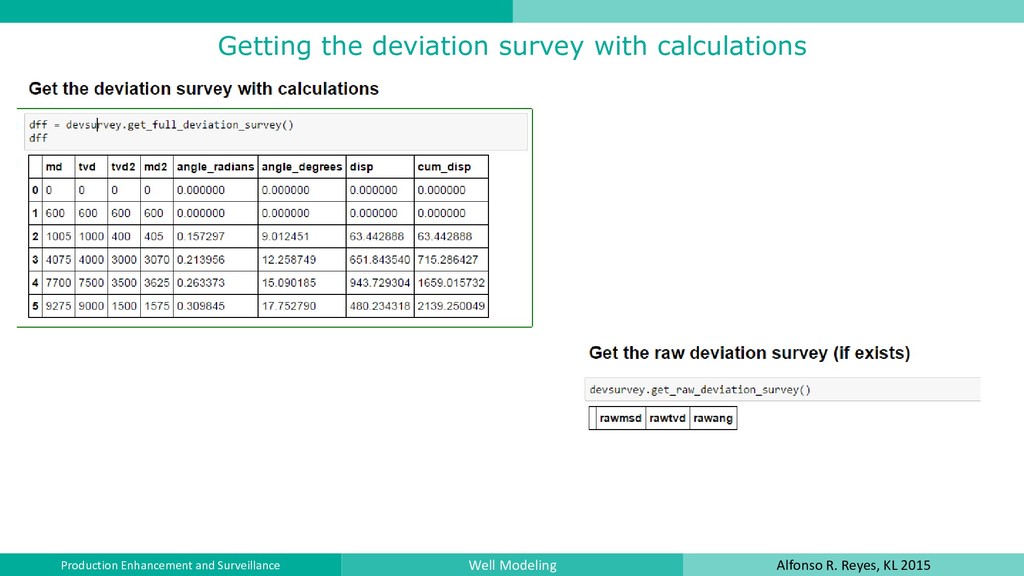The width and height of the screenshot is (1024, 576).
Task: Click the disp value 651.843540
Action: point(379,259)
